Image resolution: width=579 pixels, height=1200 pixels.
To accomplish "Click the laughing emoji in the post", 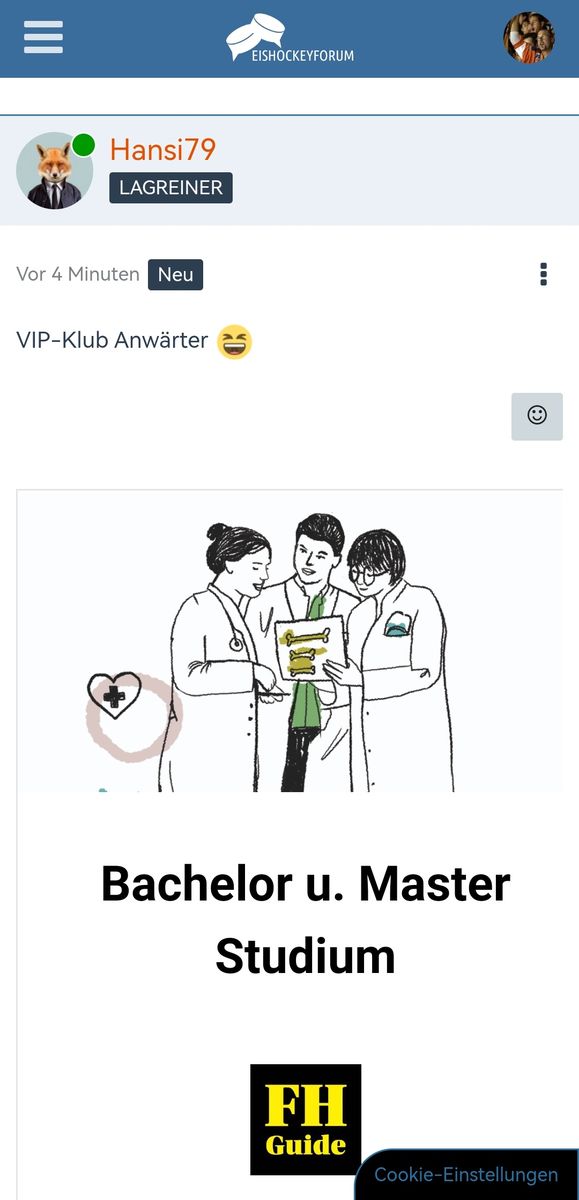I will pyautogui.click(x=235, y=341).
